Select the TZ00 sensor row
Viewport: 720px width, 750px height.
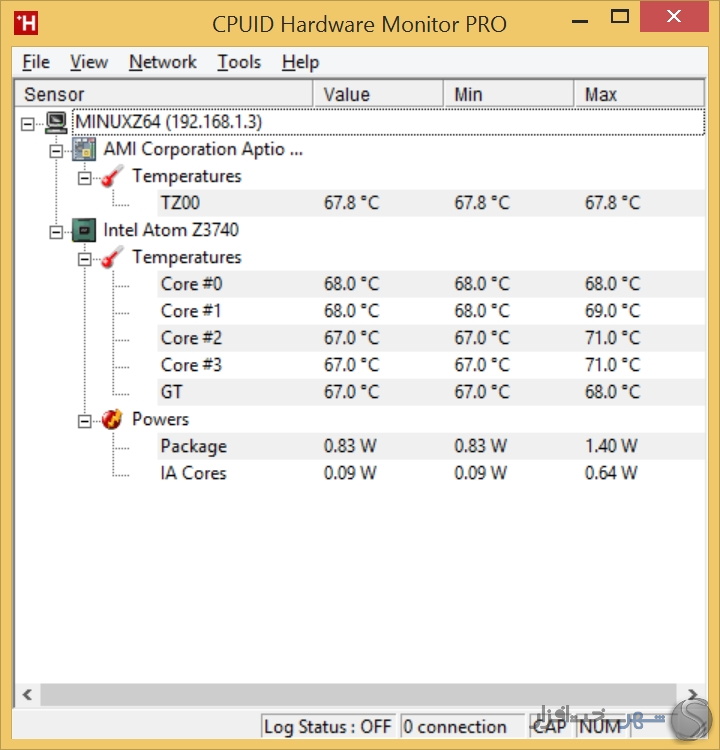click(431, 203)
